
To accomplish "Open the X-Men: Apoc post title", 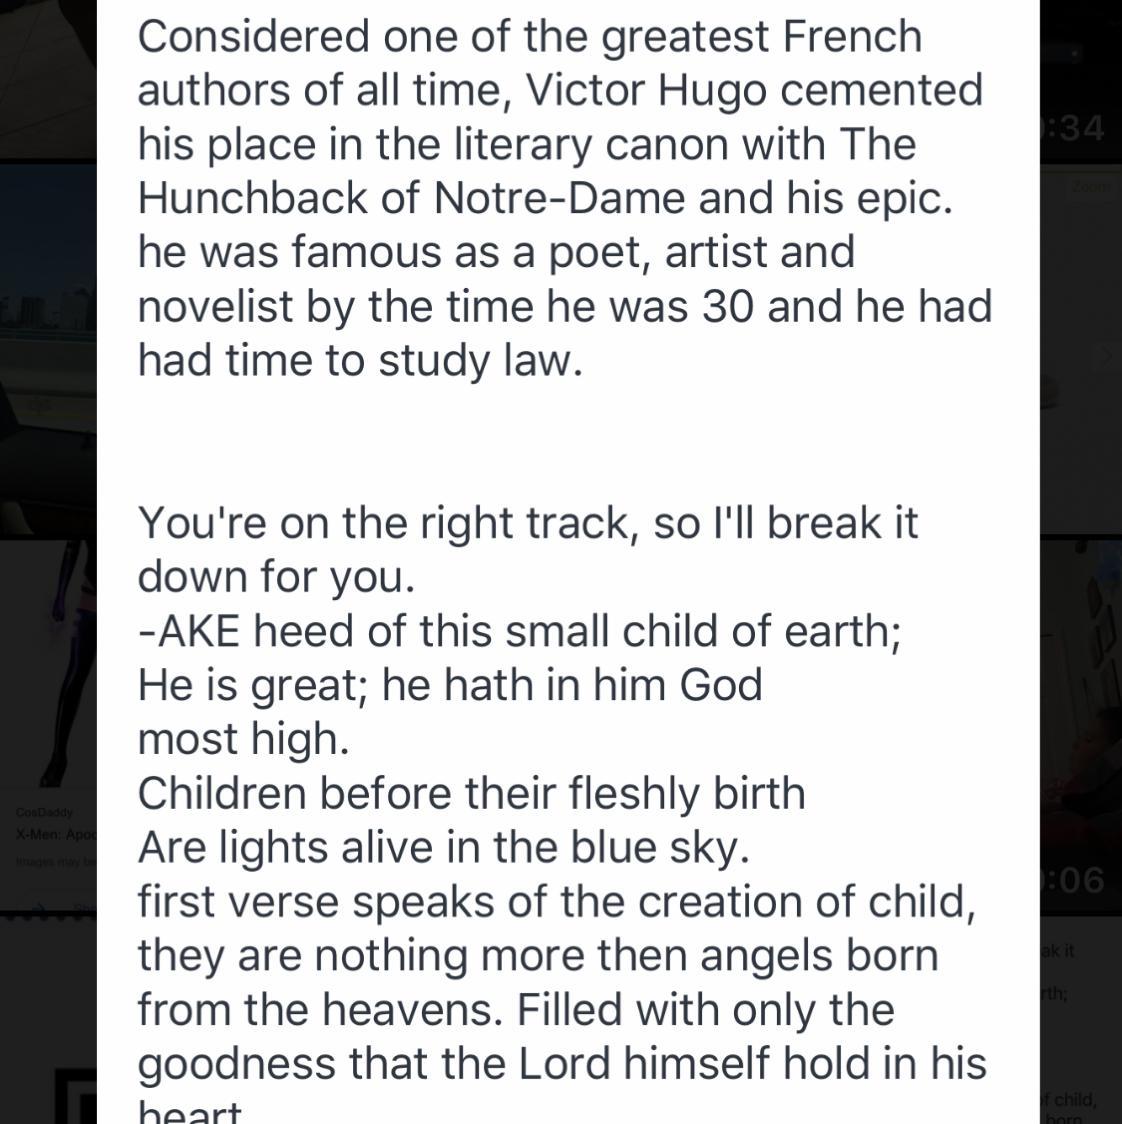I will pos(56,835).
